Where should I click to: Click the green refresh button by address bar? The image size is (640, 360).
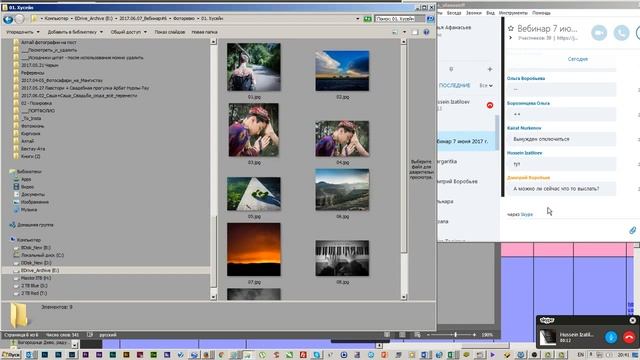pos(367,19)
